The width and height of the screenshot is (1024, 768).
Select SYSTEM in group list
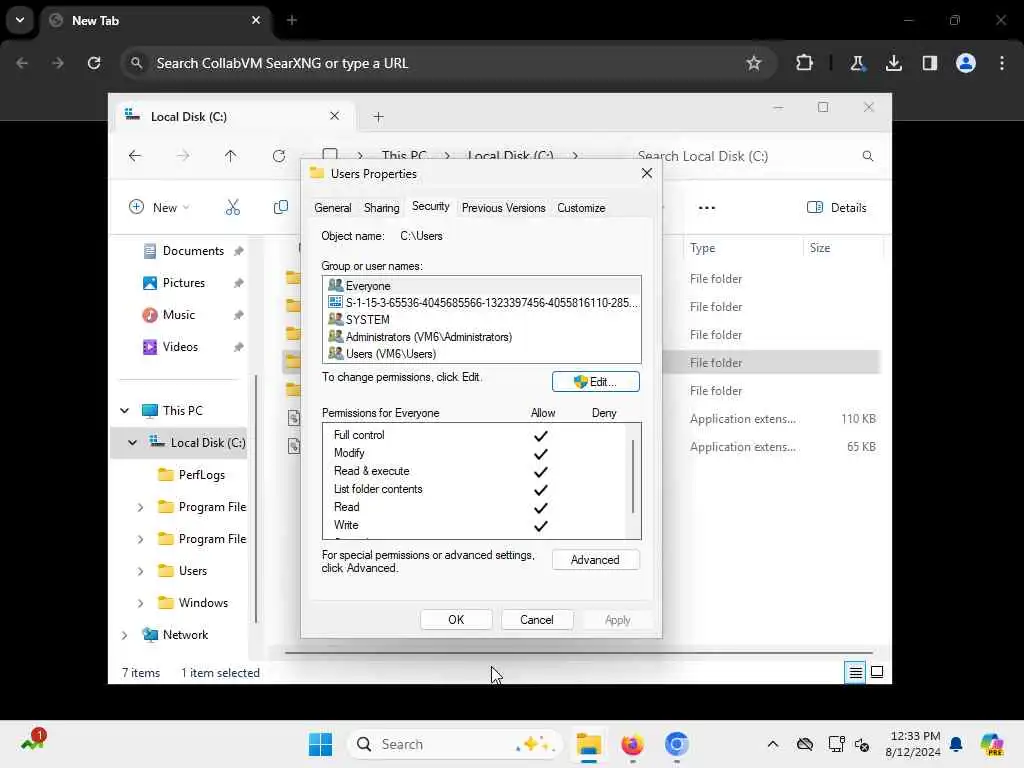click(481, 319)
